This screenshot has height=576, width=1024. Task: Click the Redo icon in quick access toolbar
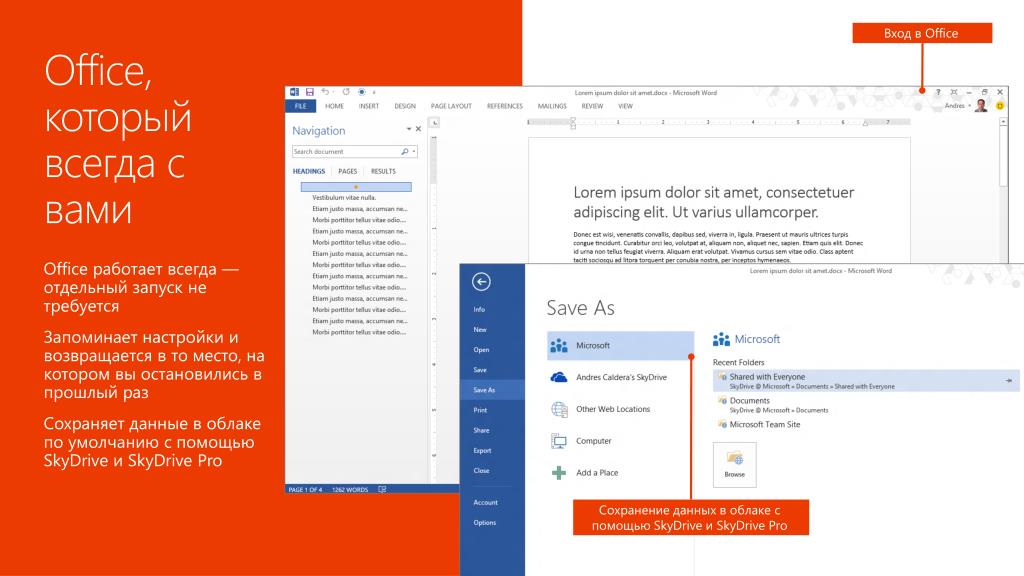346,92
